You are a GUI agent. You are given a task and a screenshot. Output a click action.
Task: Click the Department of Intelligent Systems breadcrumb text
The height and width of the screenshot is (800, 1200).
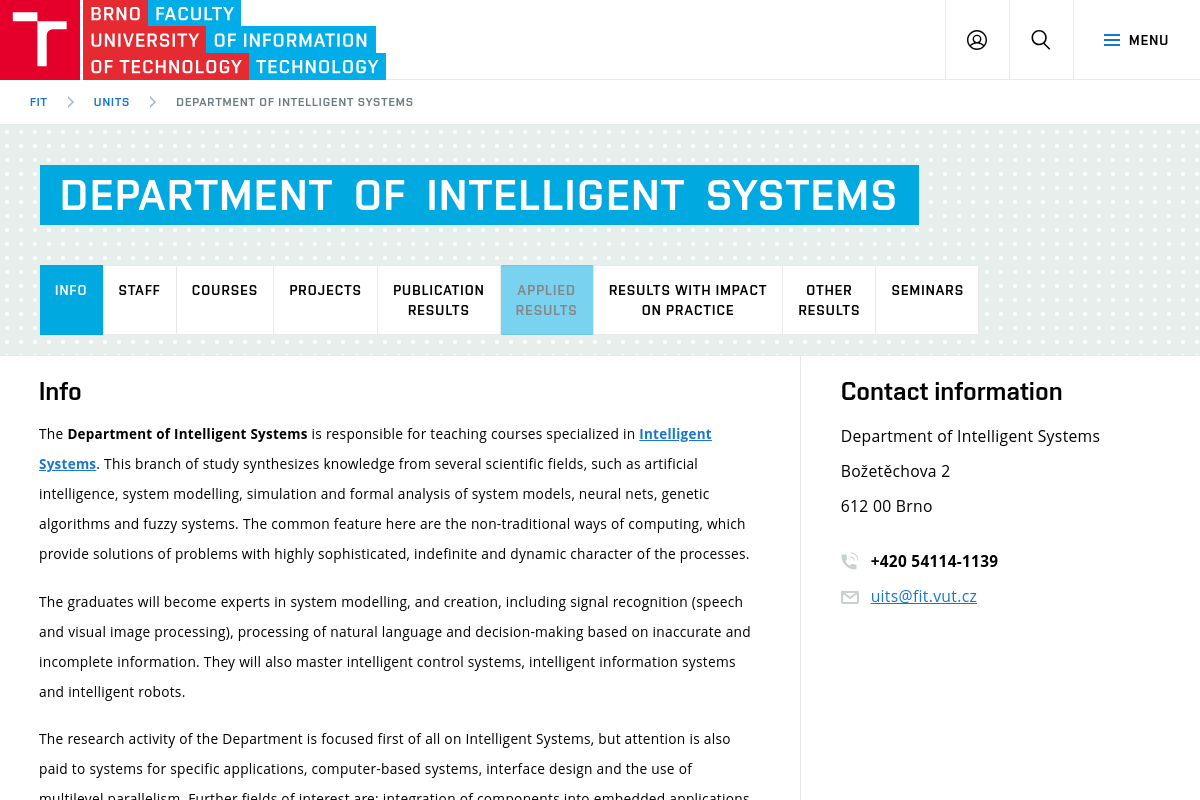click(294, 102)
